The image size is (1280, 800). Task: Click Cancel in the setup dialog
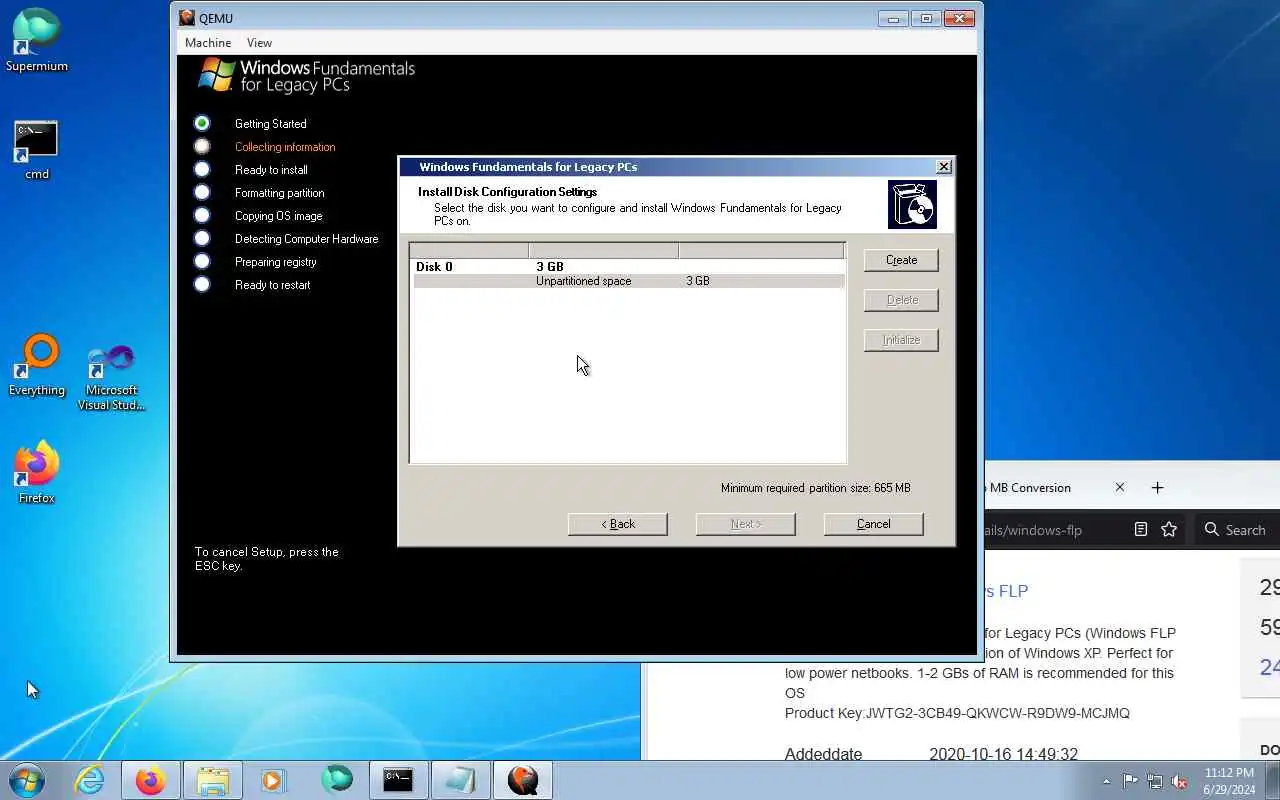[x=873, y=524]
